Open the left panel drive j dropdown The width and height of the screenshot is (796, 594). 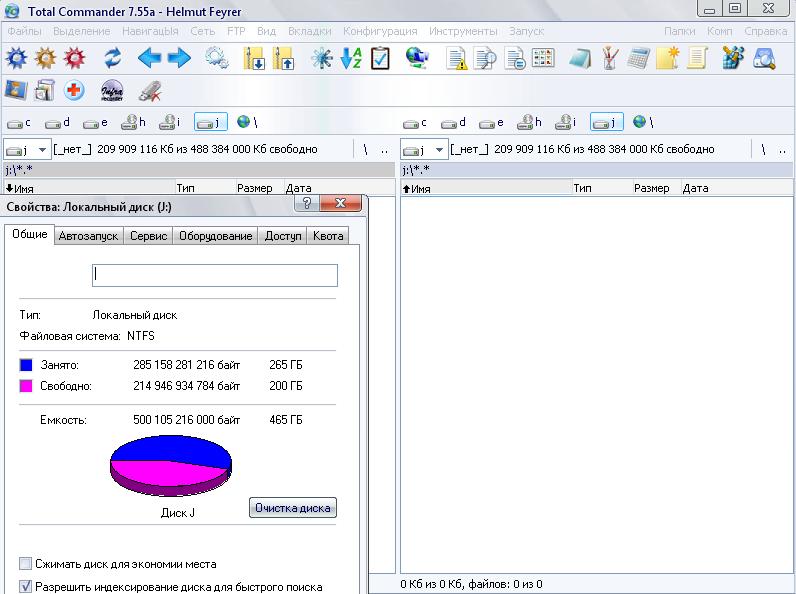coord(42,150)
